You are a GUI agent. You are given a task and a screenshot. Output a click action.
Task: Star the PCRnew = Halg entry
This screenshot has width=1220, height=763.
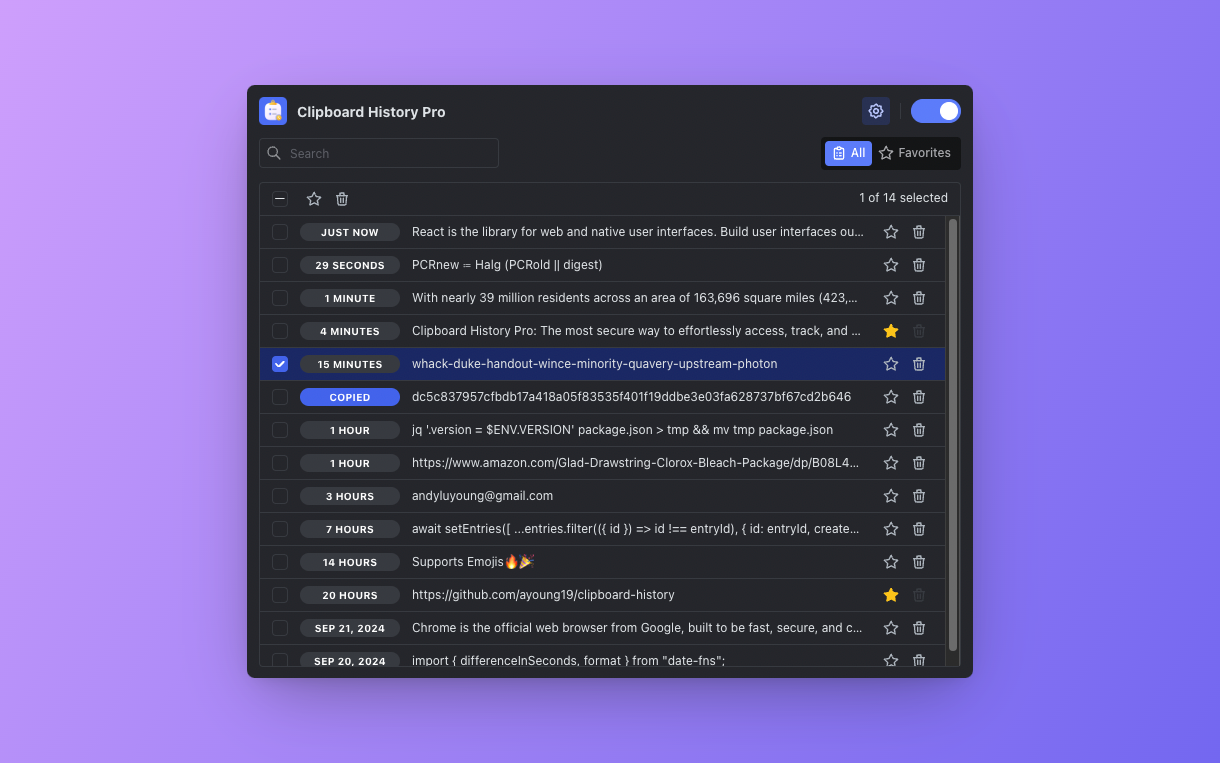(891, 265)
